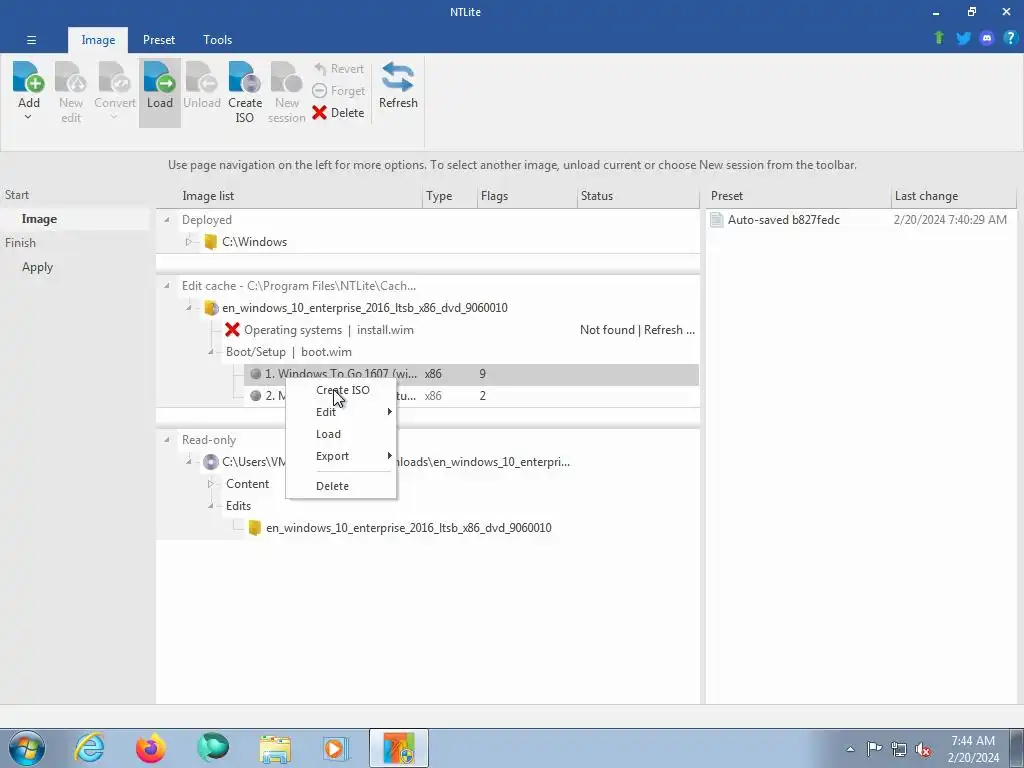Screen dimensions: 1024x768
Task: Expand the C:\Windows tree node
Action: 189,242
